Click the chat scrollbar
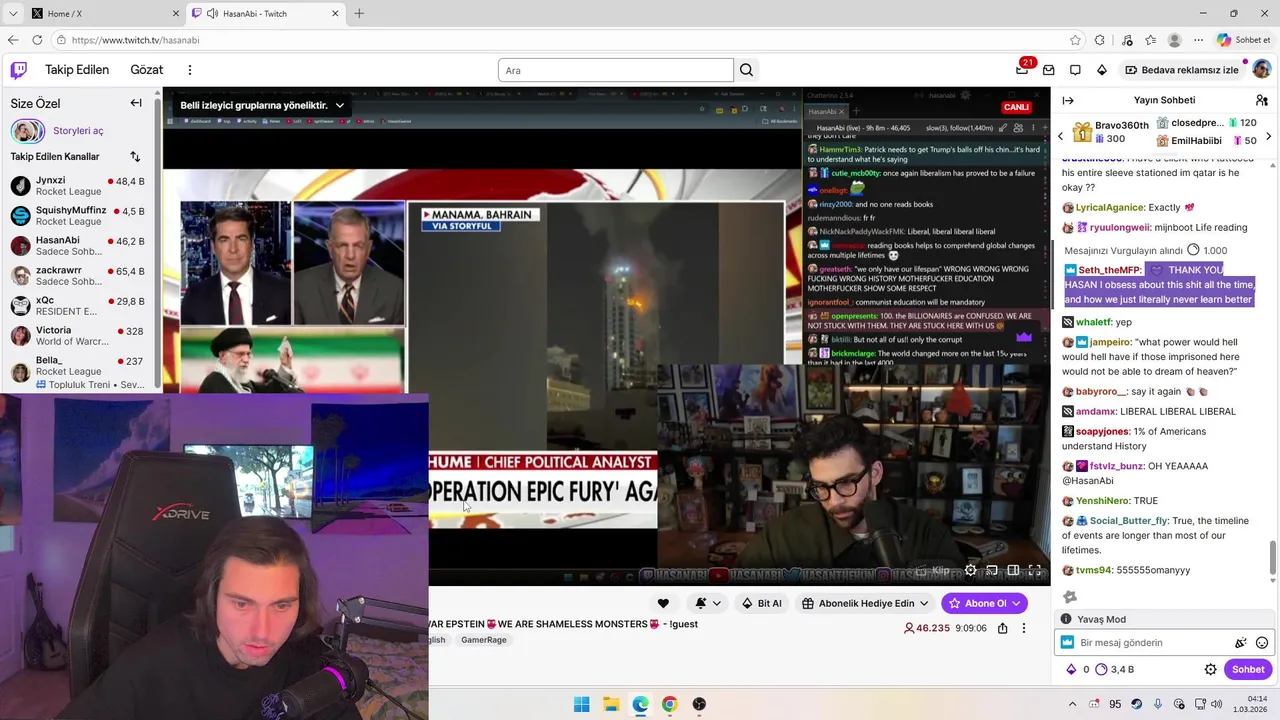1280x720 pixels. point(1273,560)
